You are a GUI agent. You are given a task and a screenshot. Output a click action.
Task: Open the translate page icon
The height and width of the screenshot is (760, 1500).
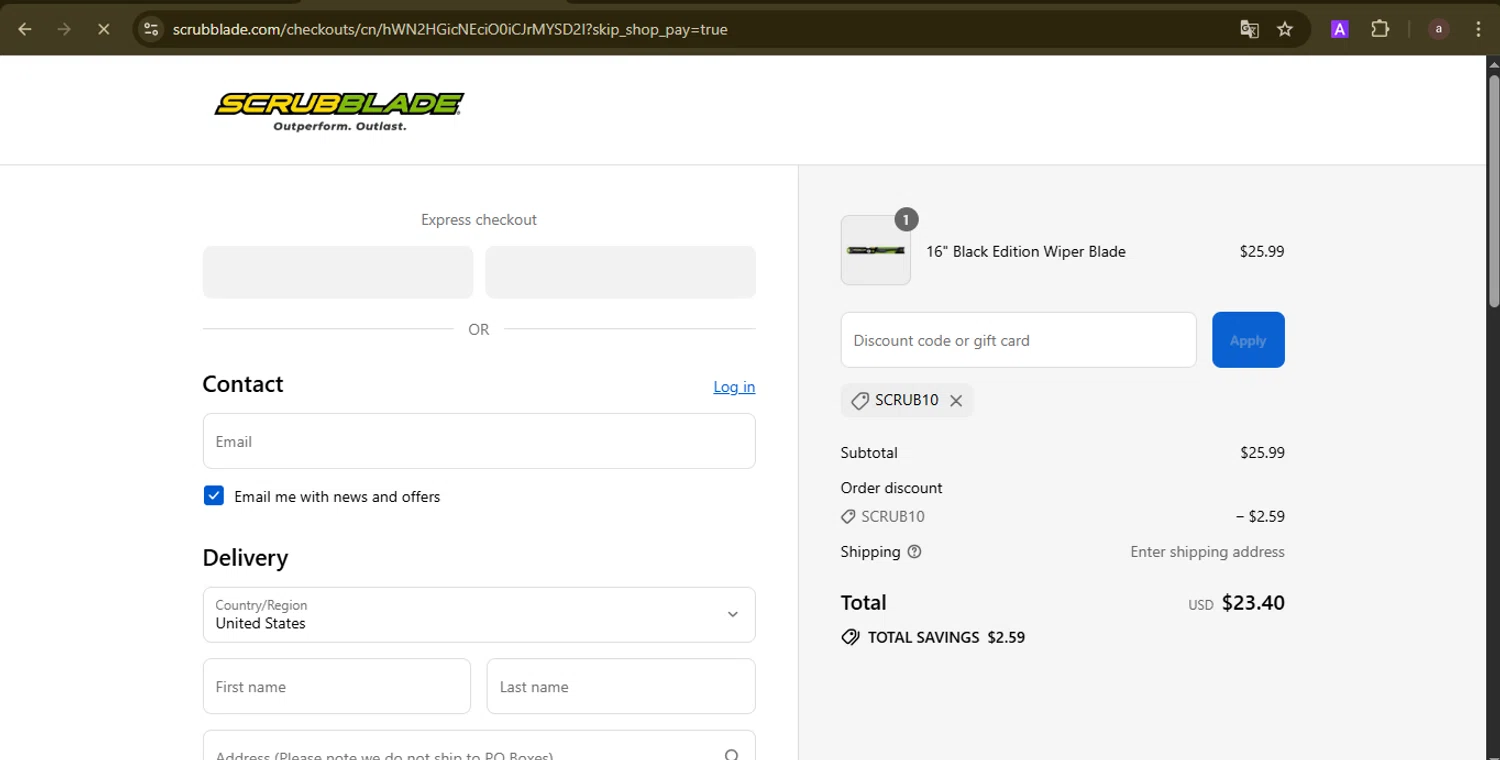pyautogui.click(x=1249, y=29)
